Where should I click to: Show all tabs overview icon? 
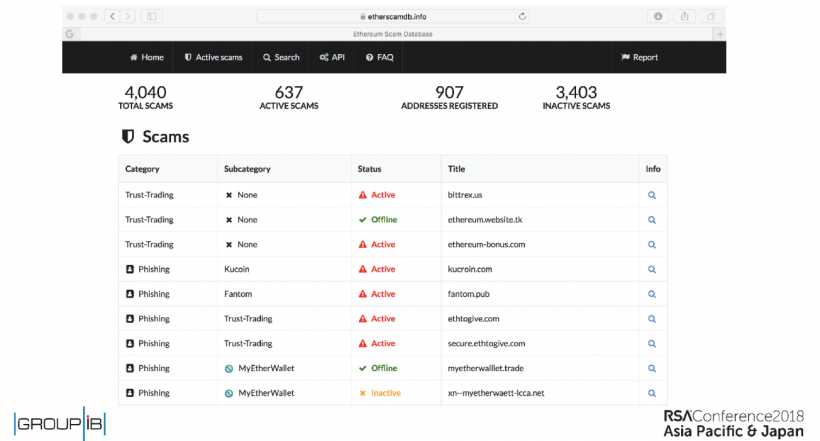[710, 17]
